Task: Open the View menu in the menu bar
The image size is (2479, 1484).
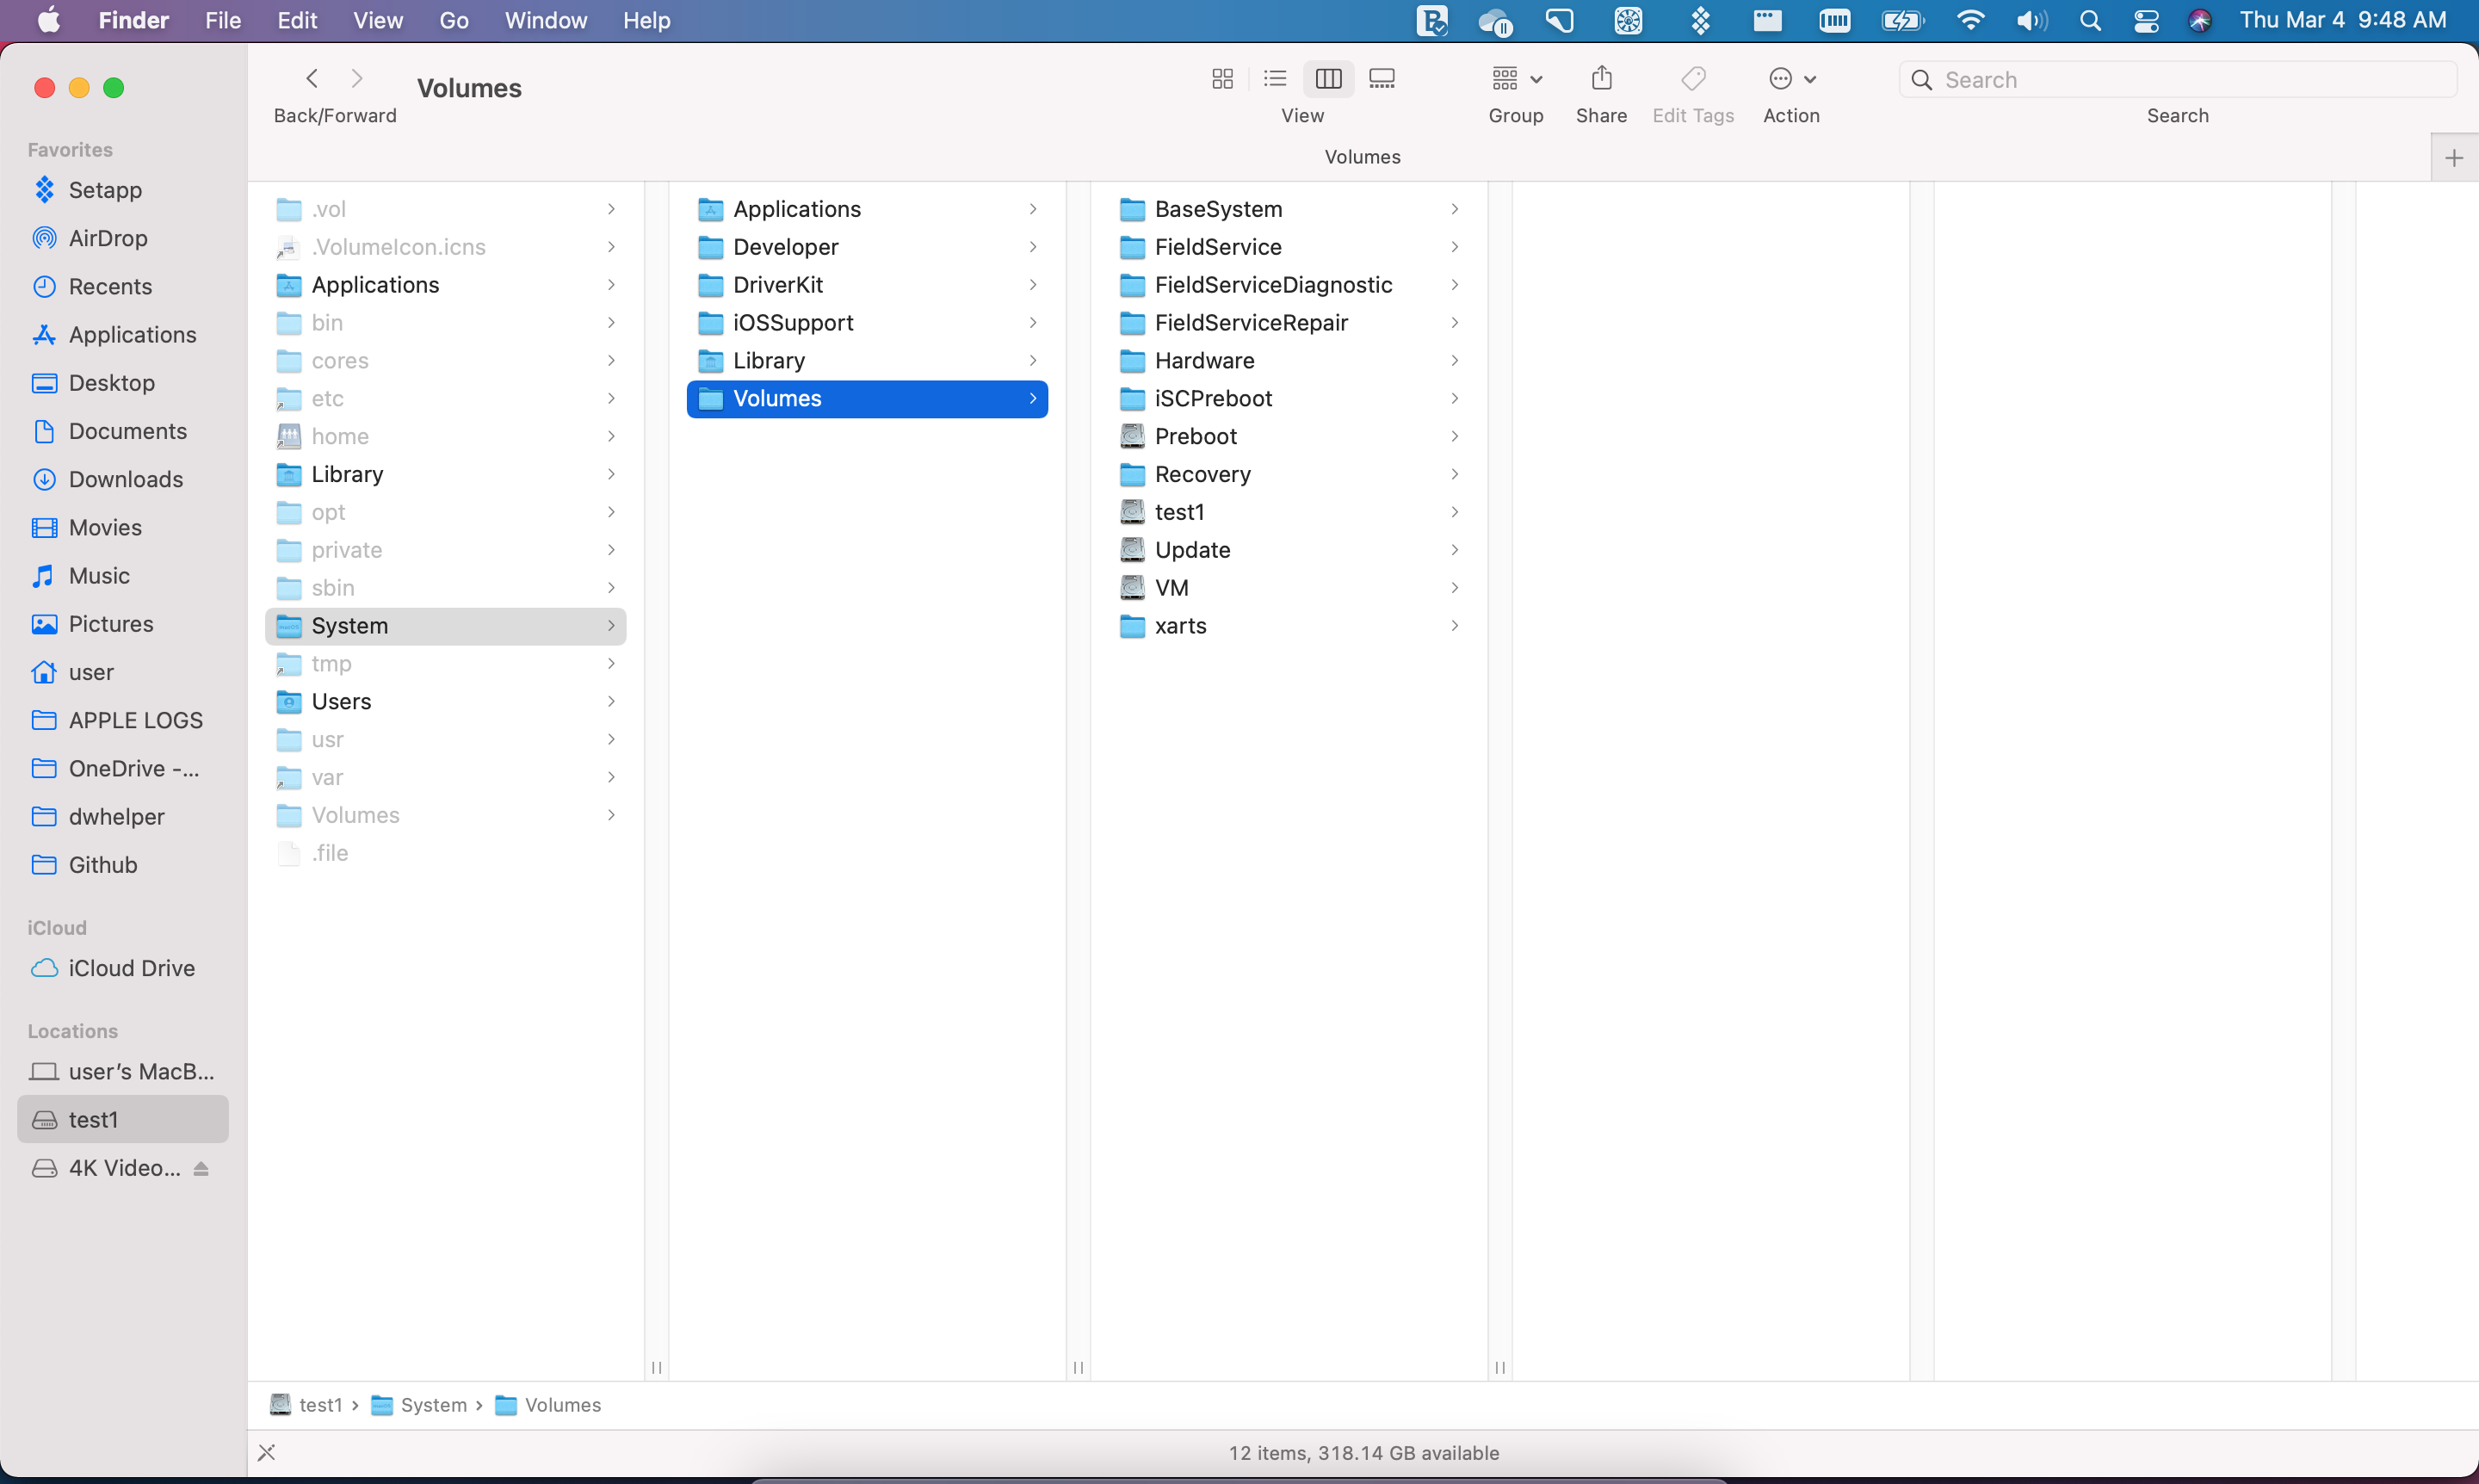Action: pyautogui.click(x=377, y=21)
